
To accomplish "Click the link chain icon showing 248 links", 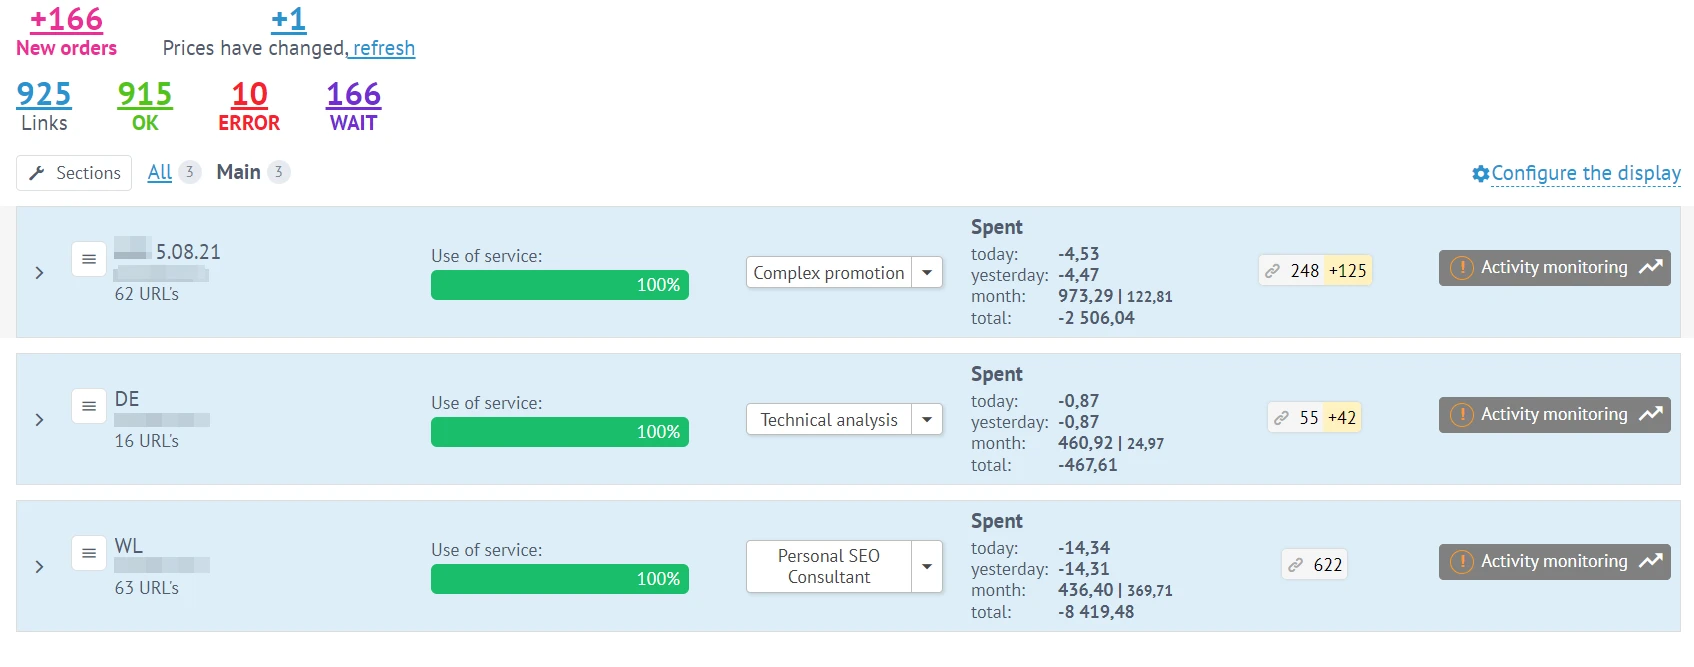I will pos(1272,271).
